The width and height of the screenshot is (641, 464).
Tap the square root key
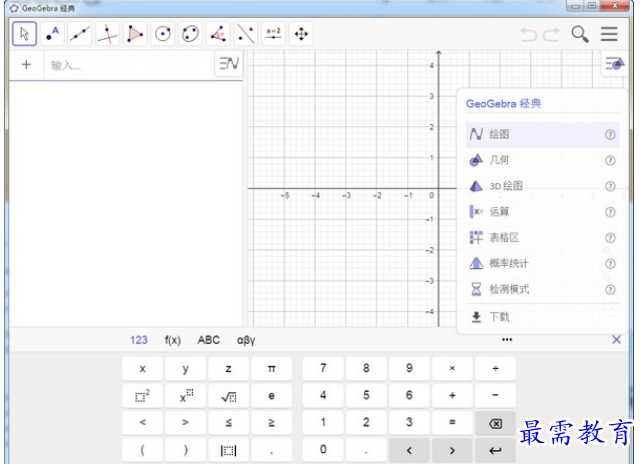tap(229, 395)
